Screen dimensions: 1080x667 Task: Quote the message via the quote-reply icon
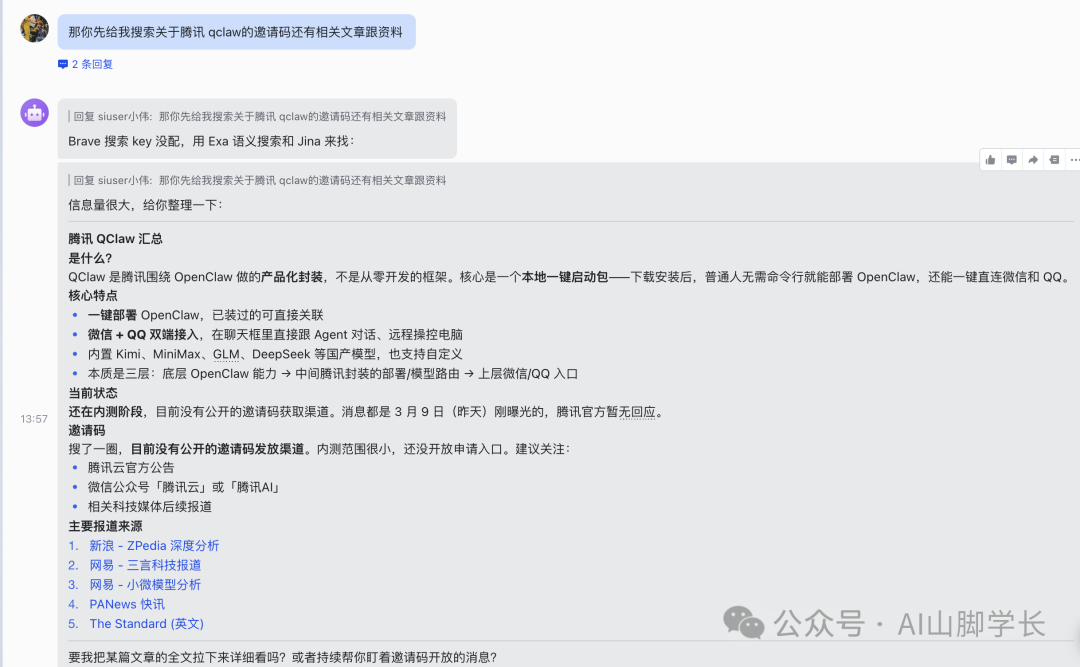click(1055, 159)
